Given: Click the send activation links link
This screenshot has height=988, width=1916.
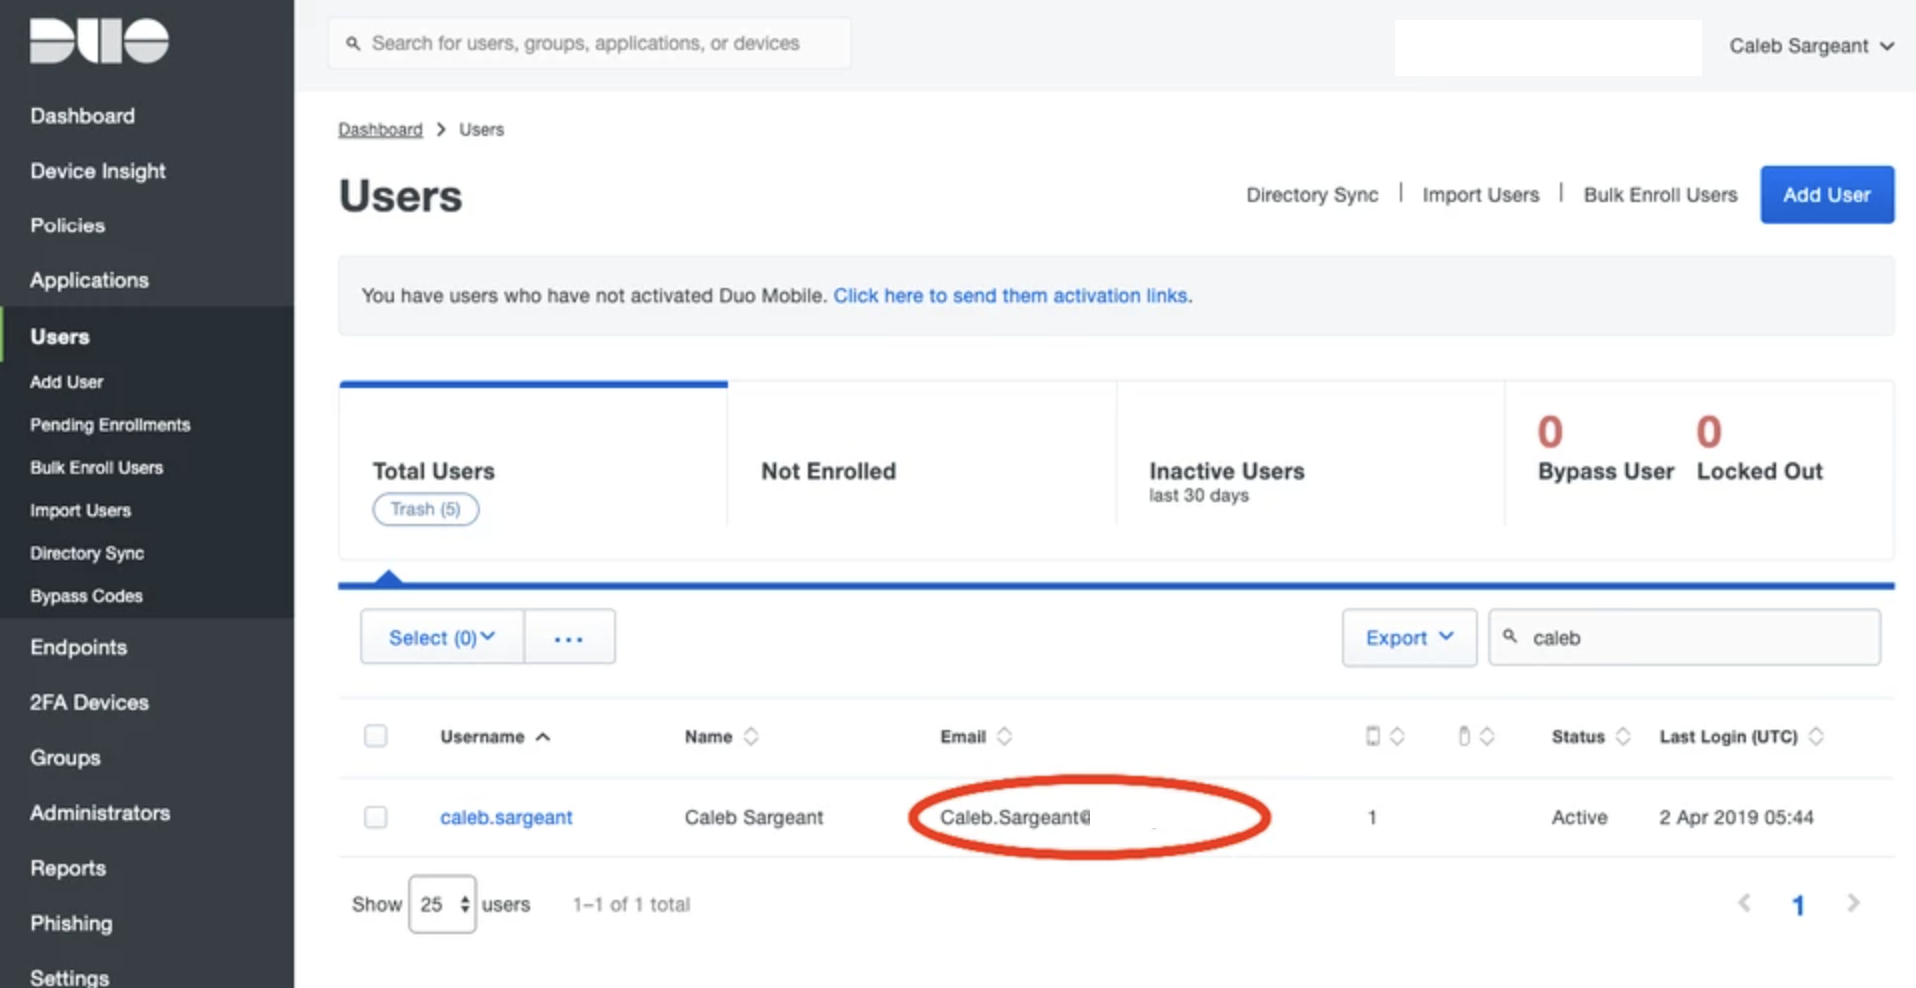Looking at the screenshot, I should pos(1011,296).
